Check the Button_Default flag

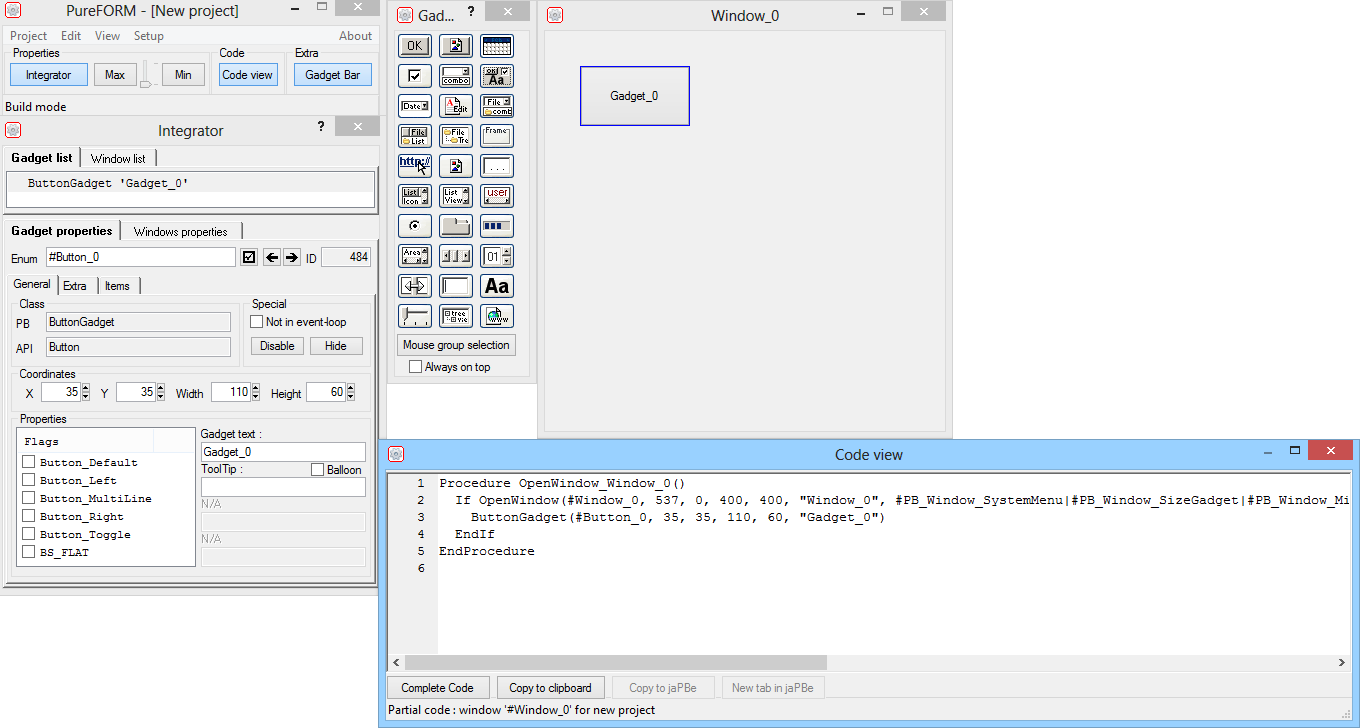pos(29,462)
